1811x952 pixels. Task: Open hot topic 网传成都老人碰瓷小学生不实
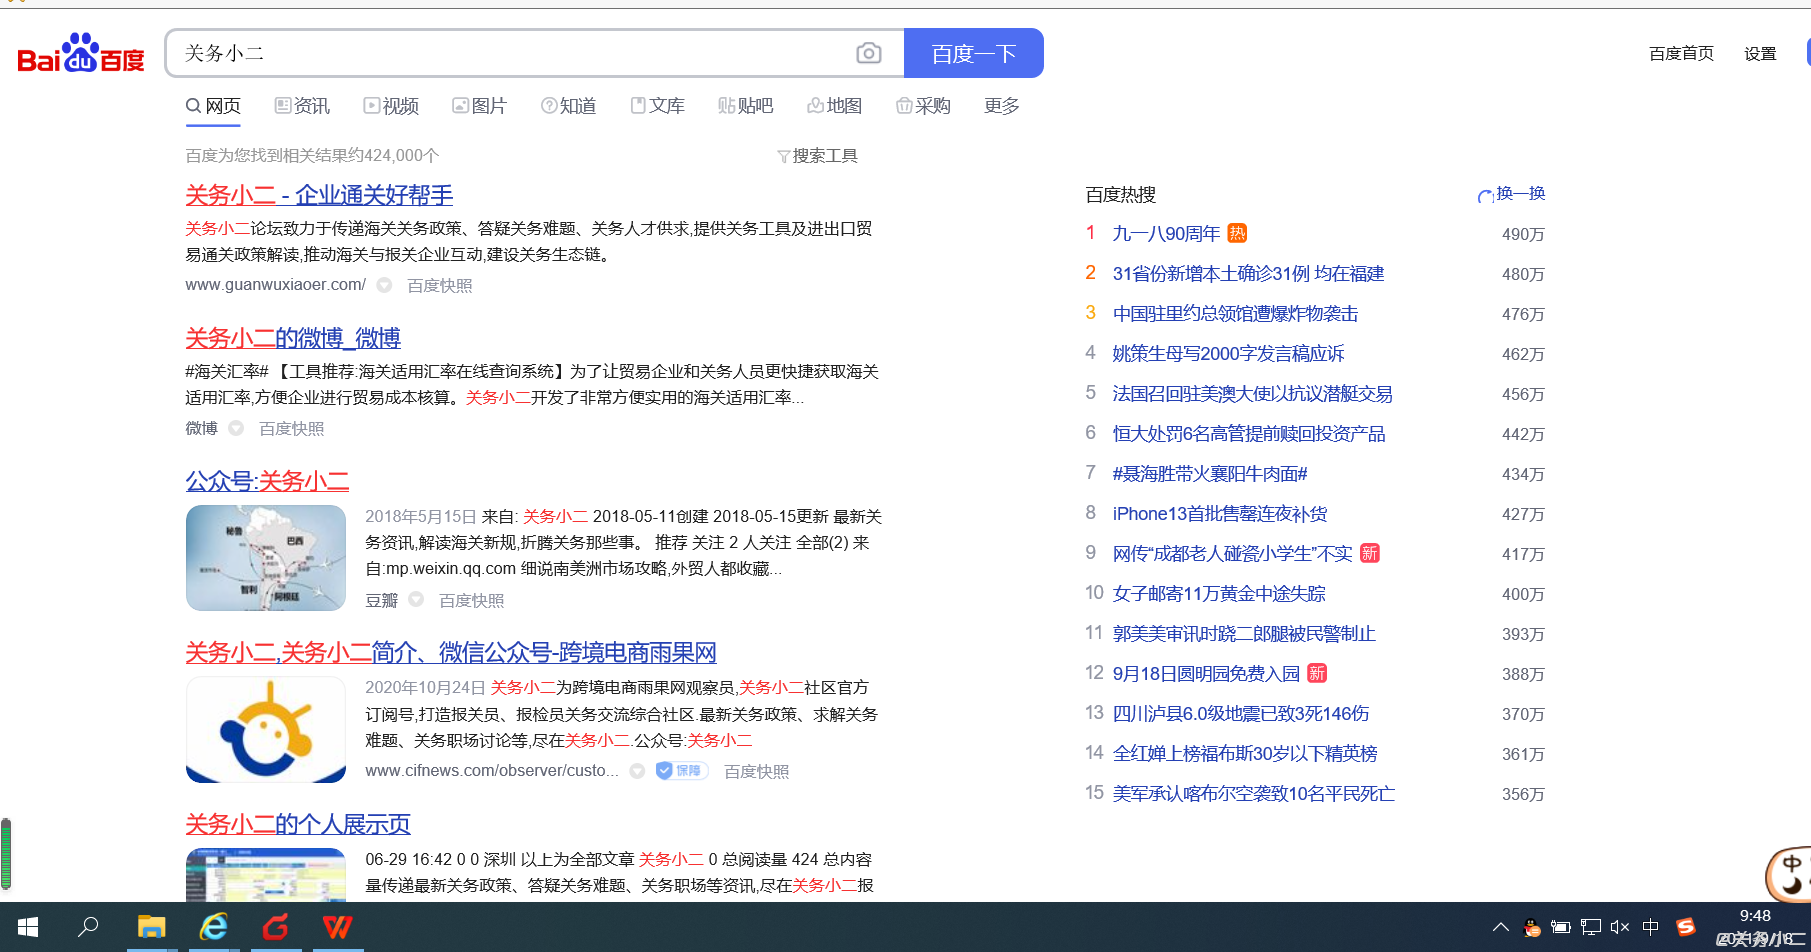point(1233,554)
